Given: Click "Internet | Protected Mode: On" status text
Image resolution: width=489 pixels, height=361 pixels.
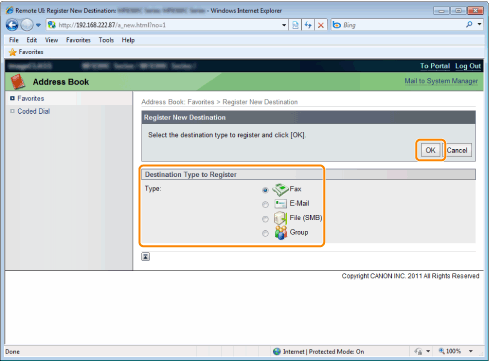Looking at the screenshot, I should [x=323, y=352].
